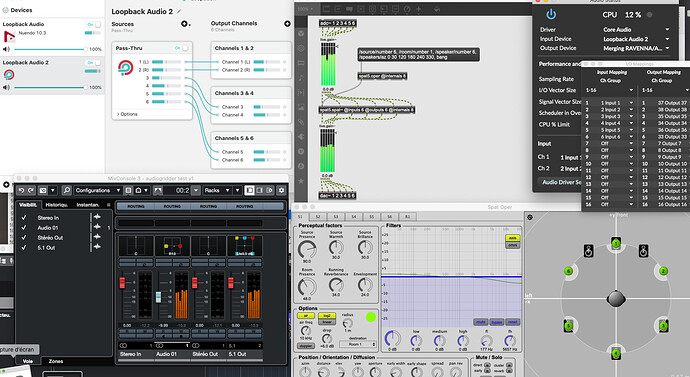Toggle the Pass-Thru source On switch
Image resolution: width=690 pixels, height=377 pixels.
[x=181, y=48]
